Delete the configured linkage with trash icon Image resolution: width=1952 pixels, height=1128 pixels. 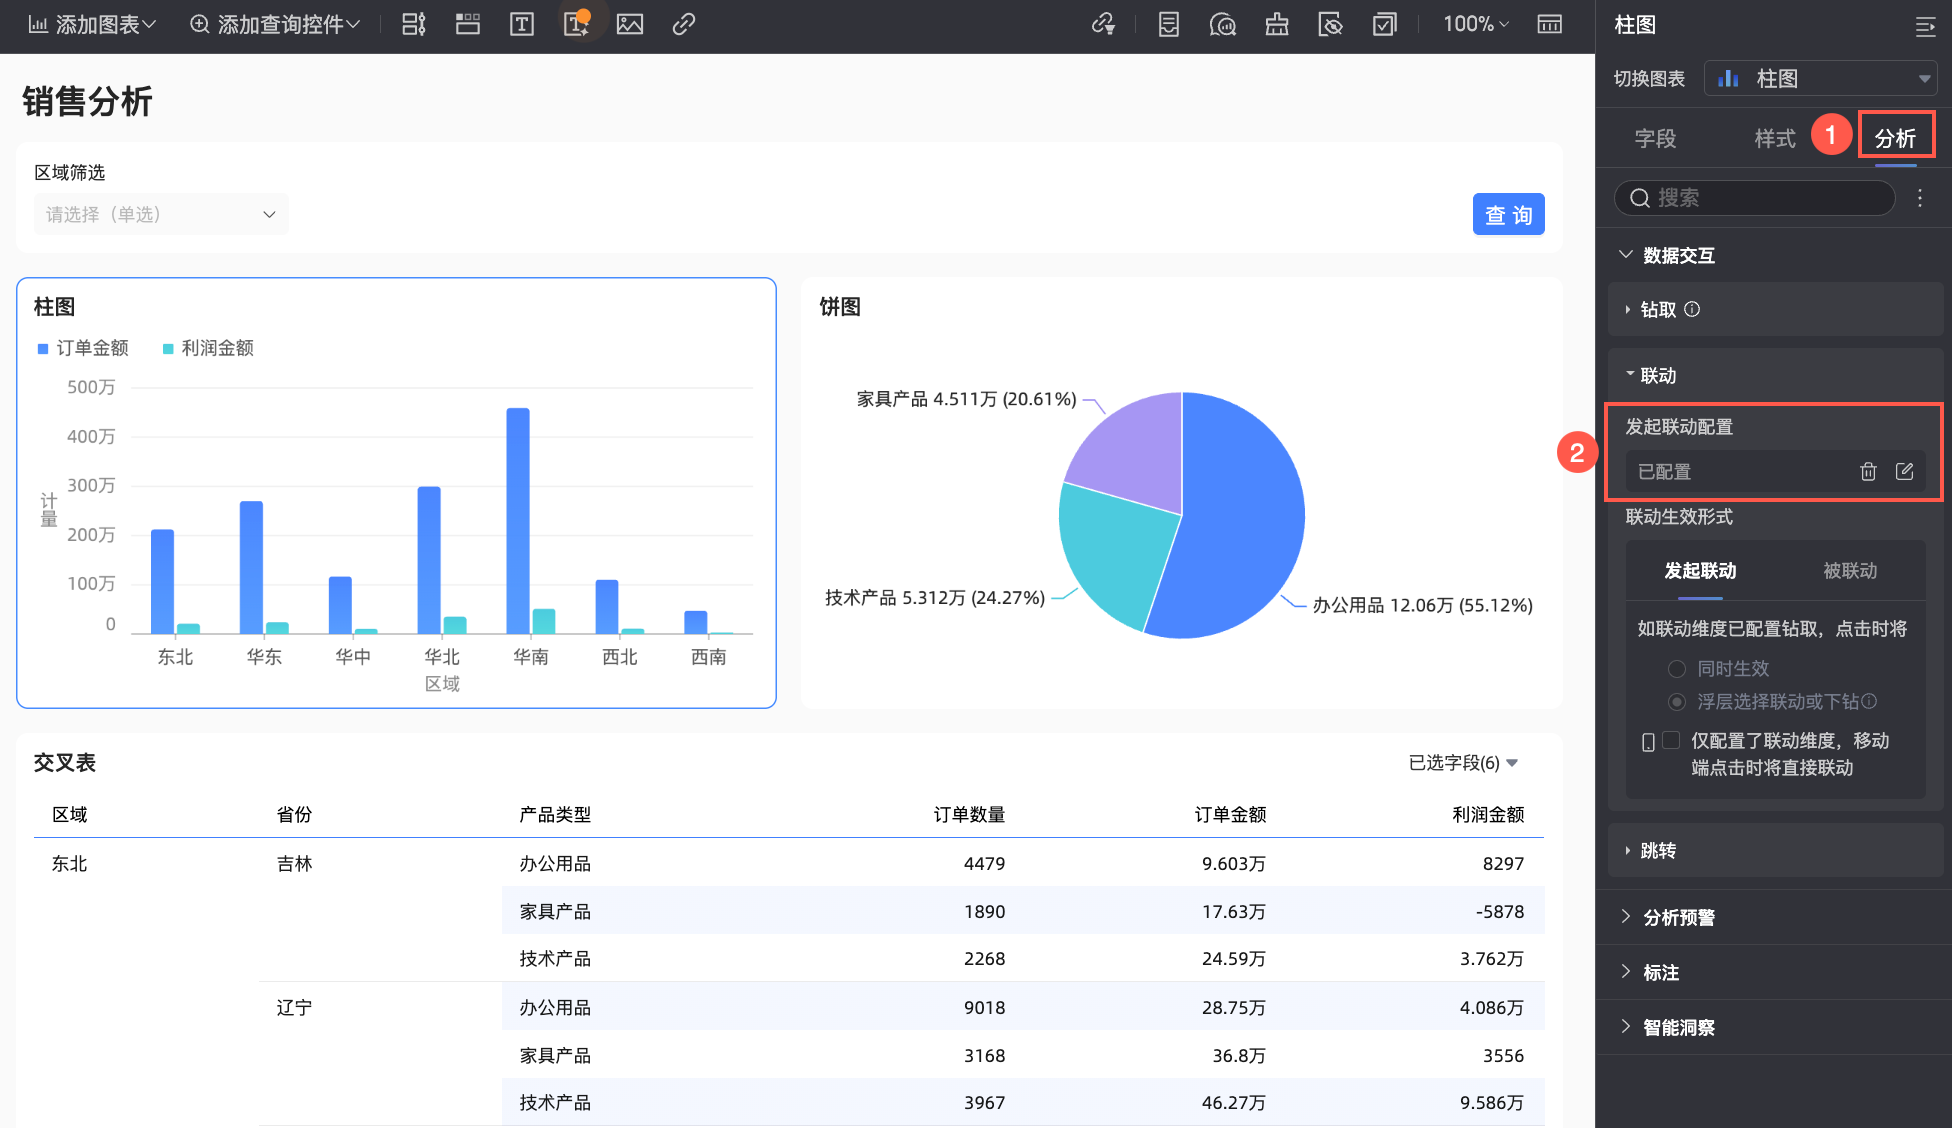click(1867, 471)
